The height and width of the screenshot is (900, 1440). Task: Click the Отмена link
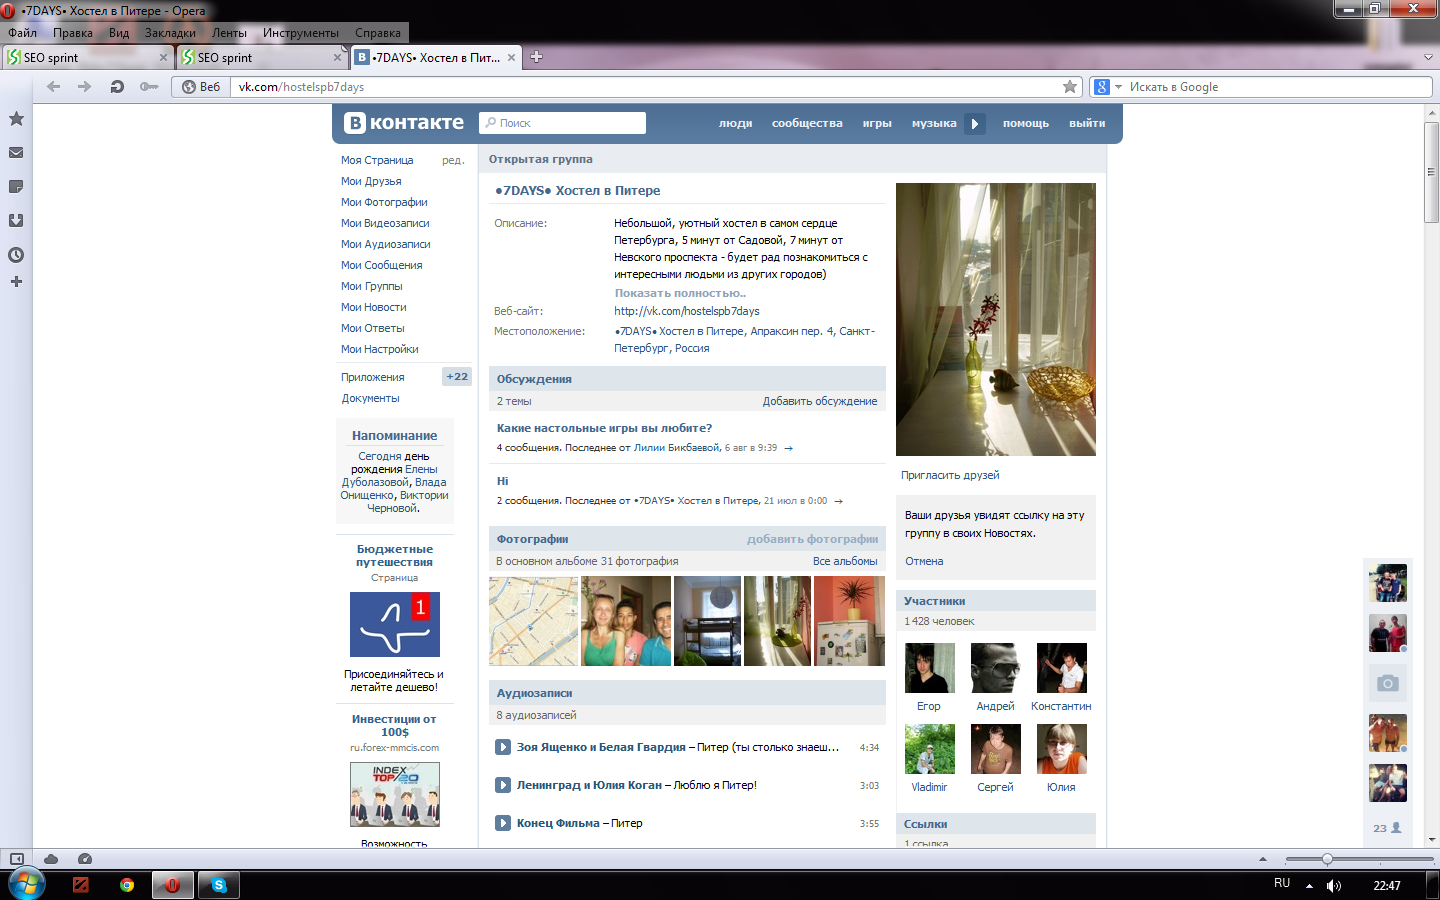pyautogui.click(x=924, y=561)
